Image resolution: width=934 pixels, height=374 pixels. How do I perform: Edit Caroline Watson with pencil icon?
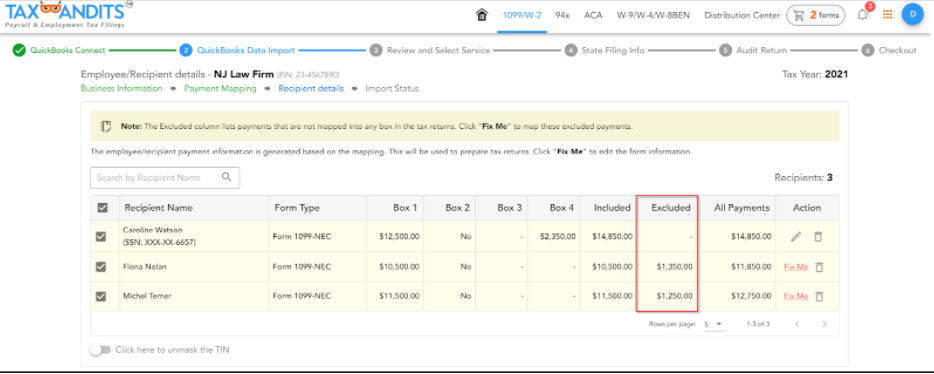(x=796, y=236)
